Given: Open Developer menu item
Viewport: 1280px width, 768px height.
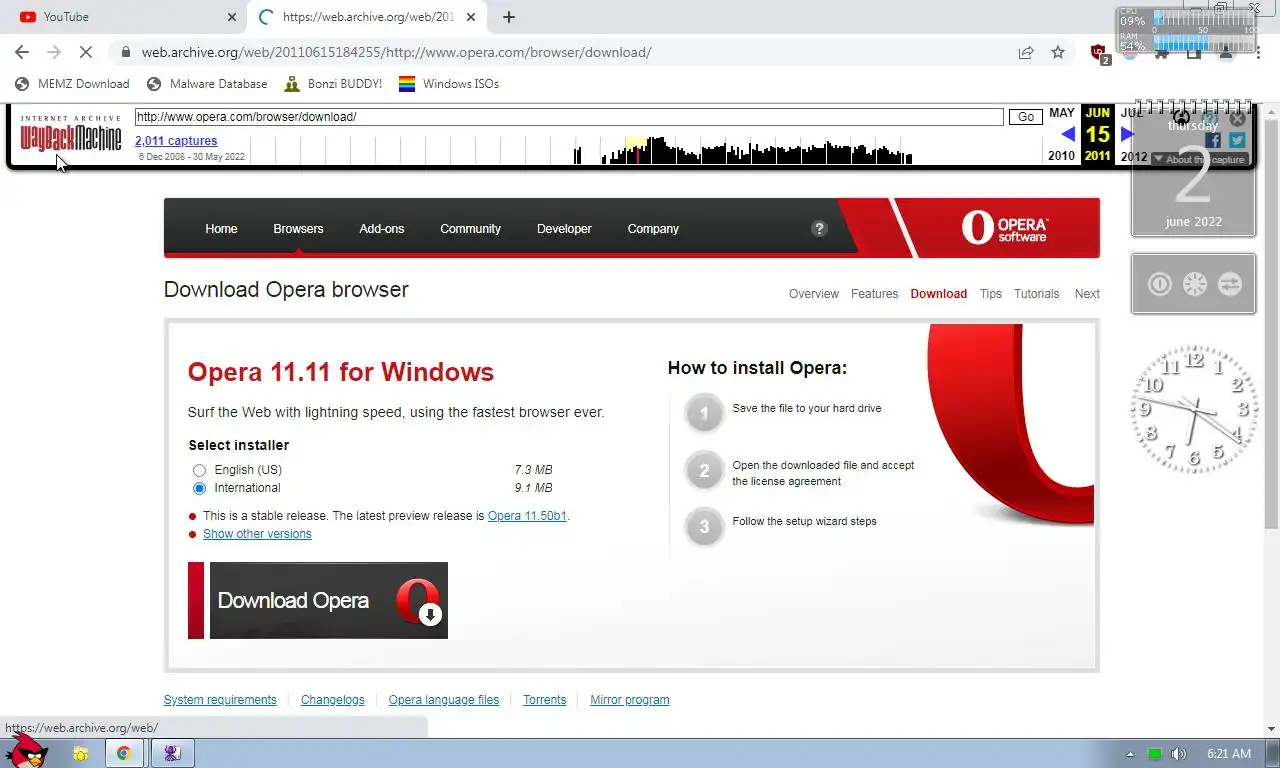Looking at the screenshot, I should [564, 229].
